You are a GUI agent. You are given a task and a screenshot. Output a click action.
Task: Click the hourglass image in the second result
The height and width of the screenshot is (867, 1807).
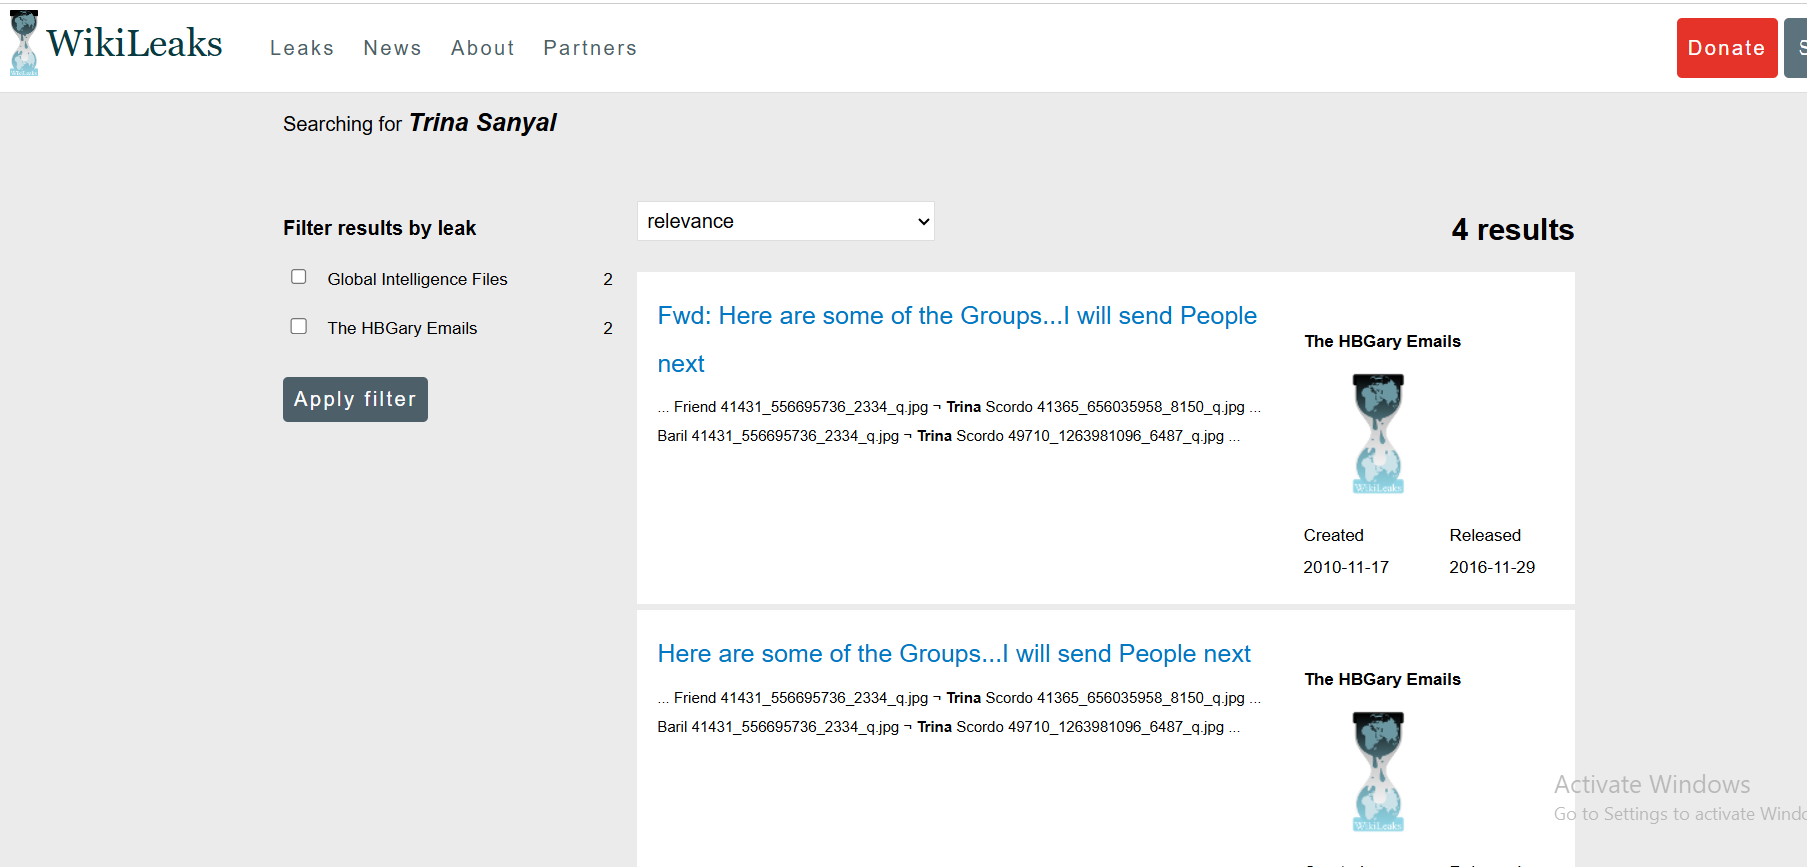[x=1378, y=771]
